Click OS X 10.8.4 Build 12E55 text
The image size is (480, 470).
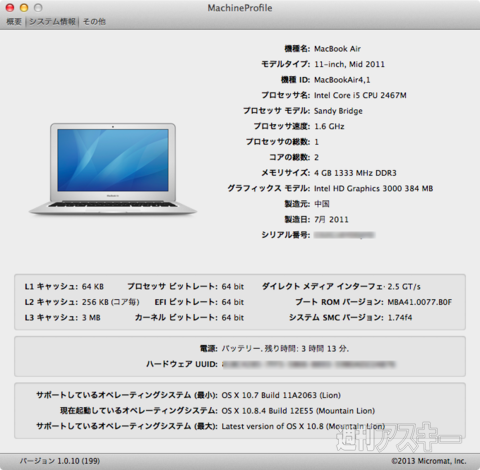(298, 411)
